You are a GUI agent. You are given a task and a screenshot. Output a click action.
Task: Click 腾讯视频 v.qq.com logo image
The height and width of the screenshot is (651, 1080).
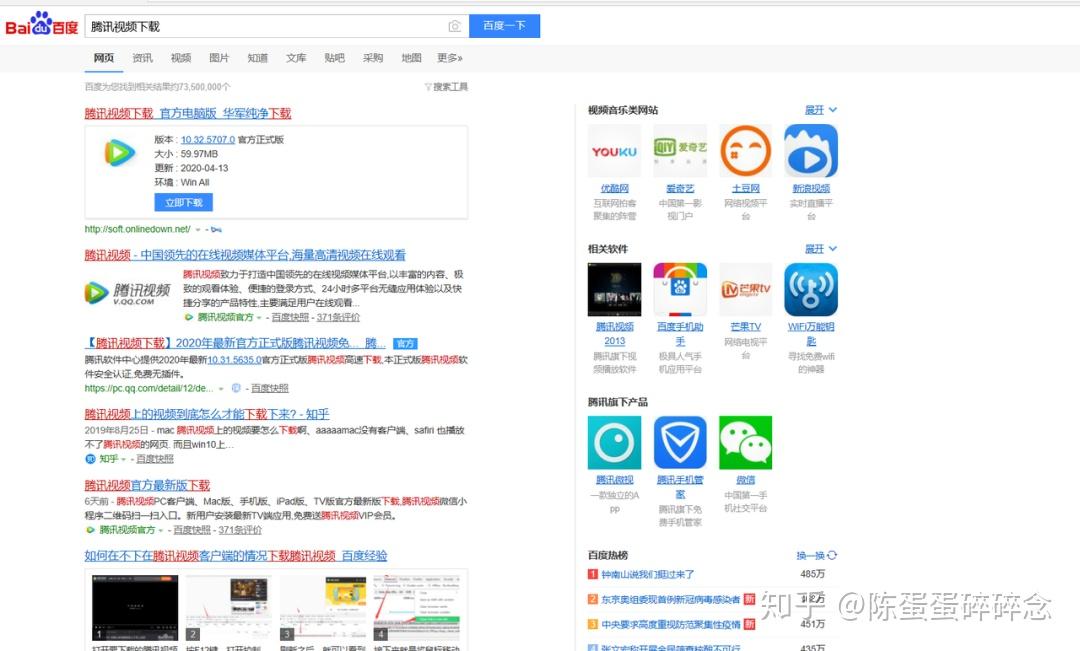click(x=127, y=292)
